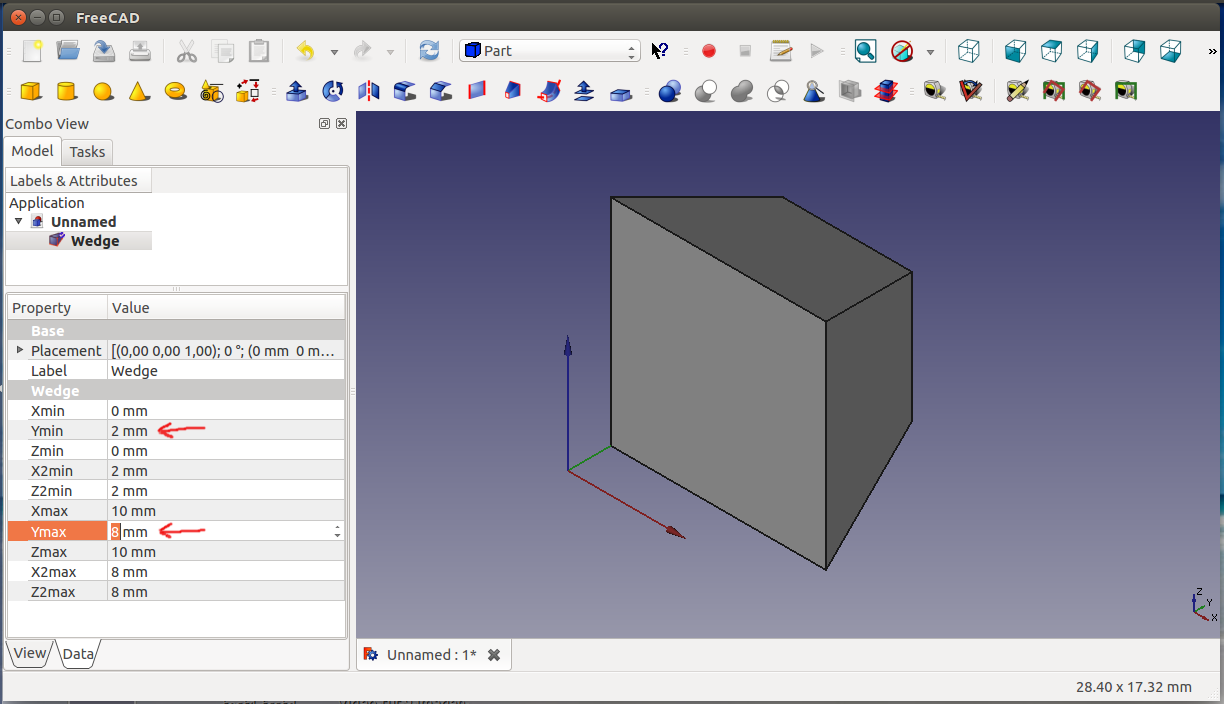The width and height of the screenshot is (1224, 704).
Task: Select the cone primitive tool
Action: click(x=139, y=91)
